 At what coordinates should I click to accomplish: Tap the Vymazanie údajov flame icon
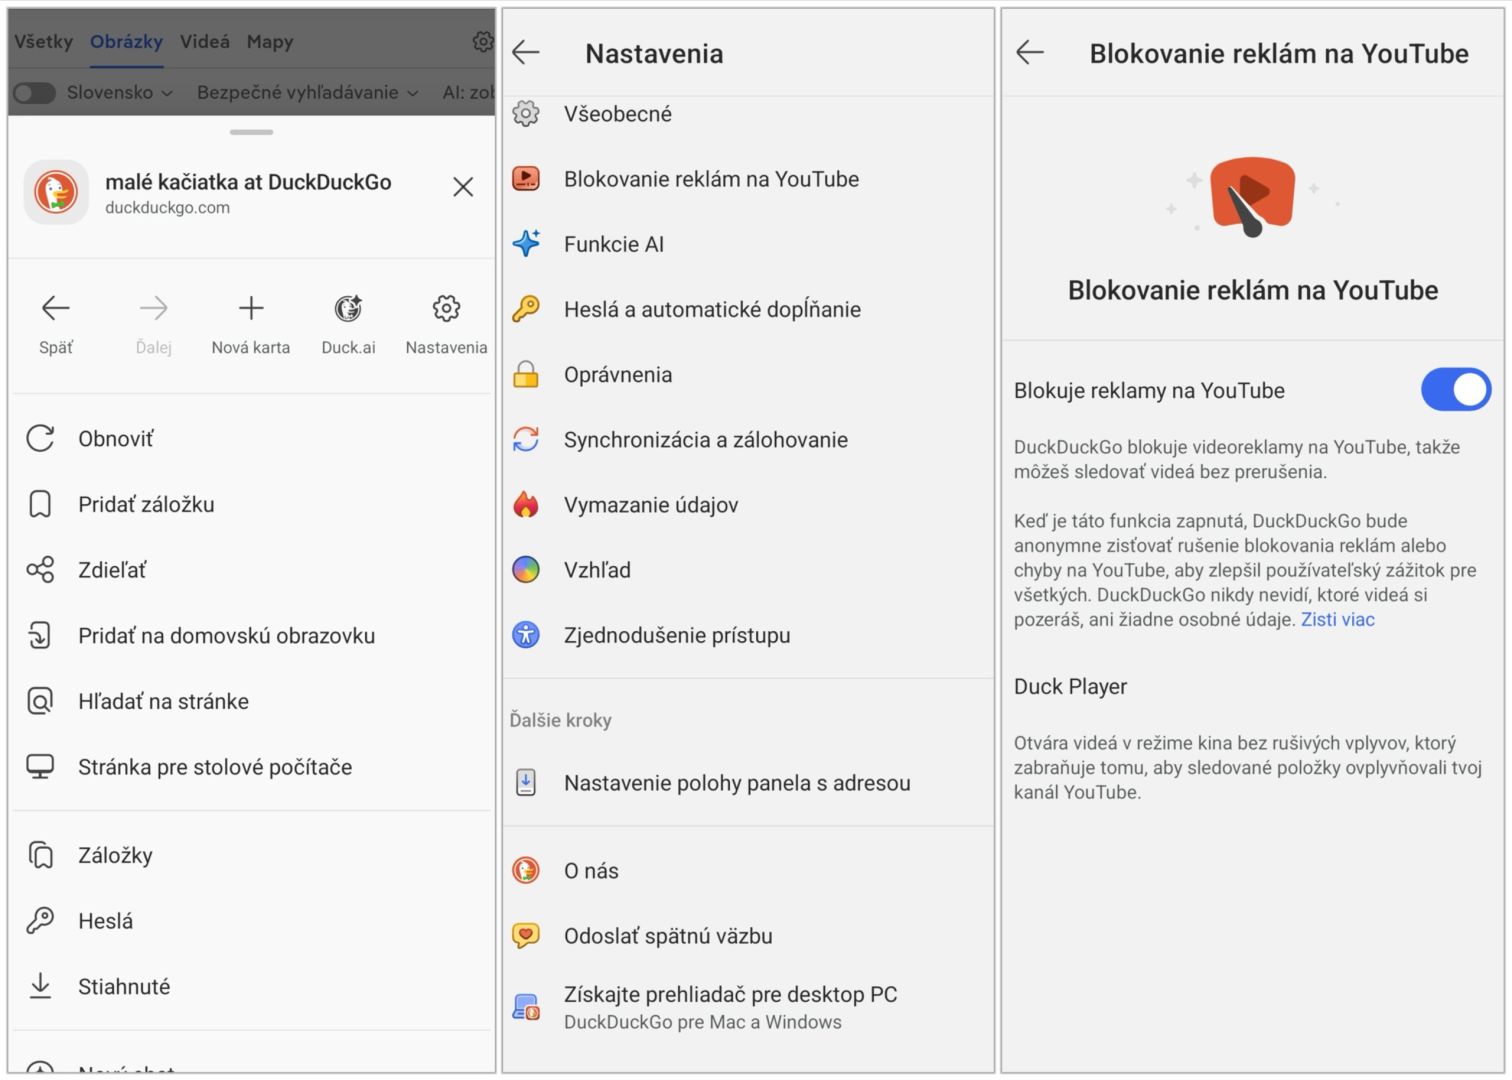526,504
